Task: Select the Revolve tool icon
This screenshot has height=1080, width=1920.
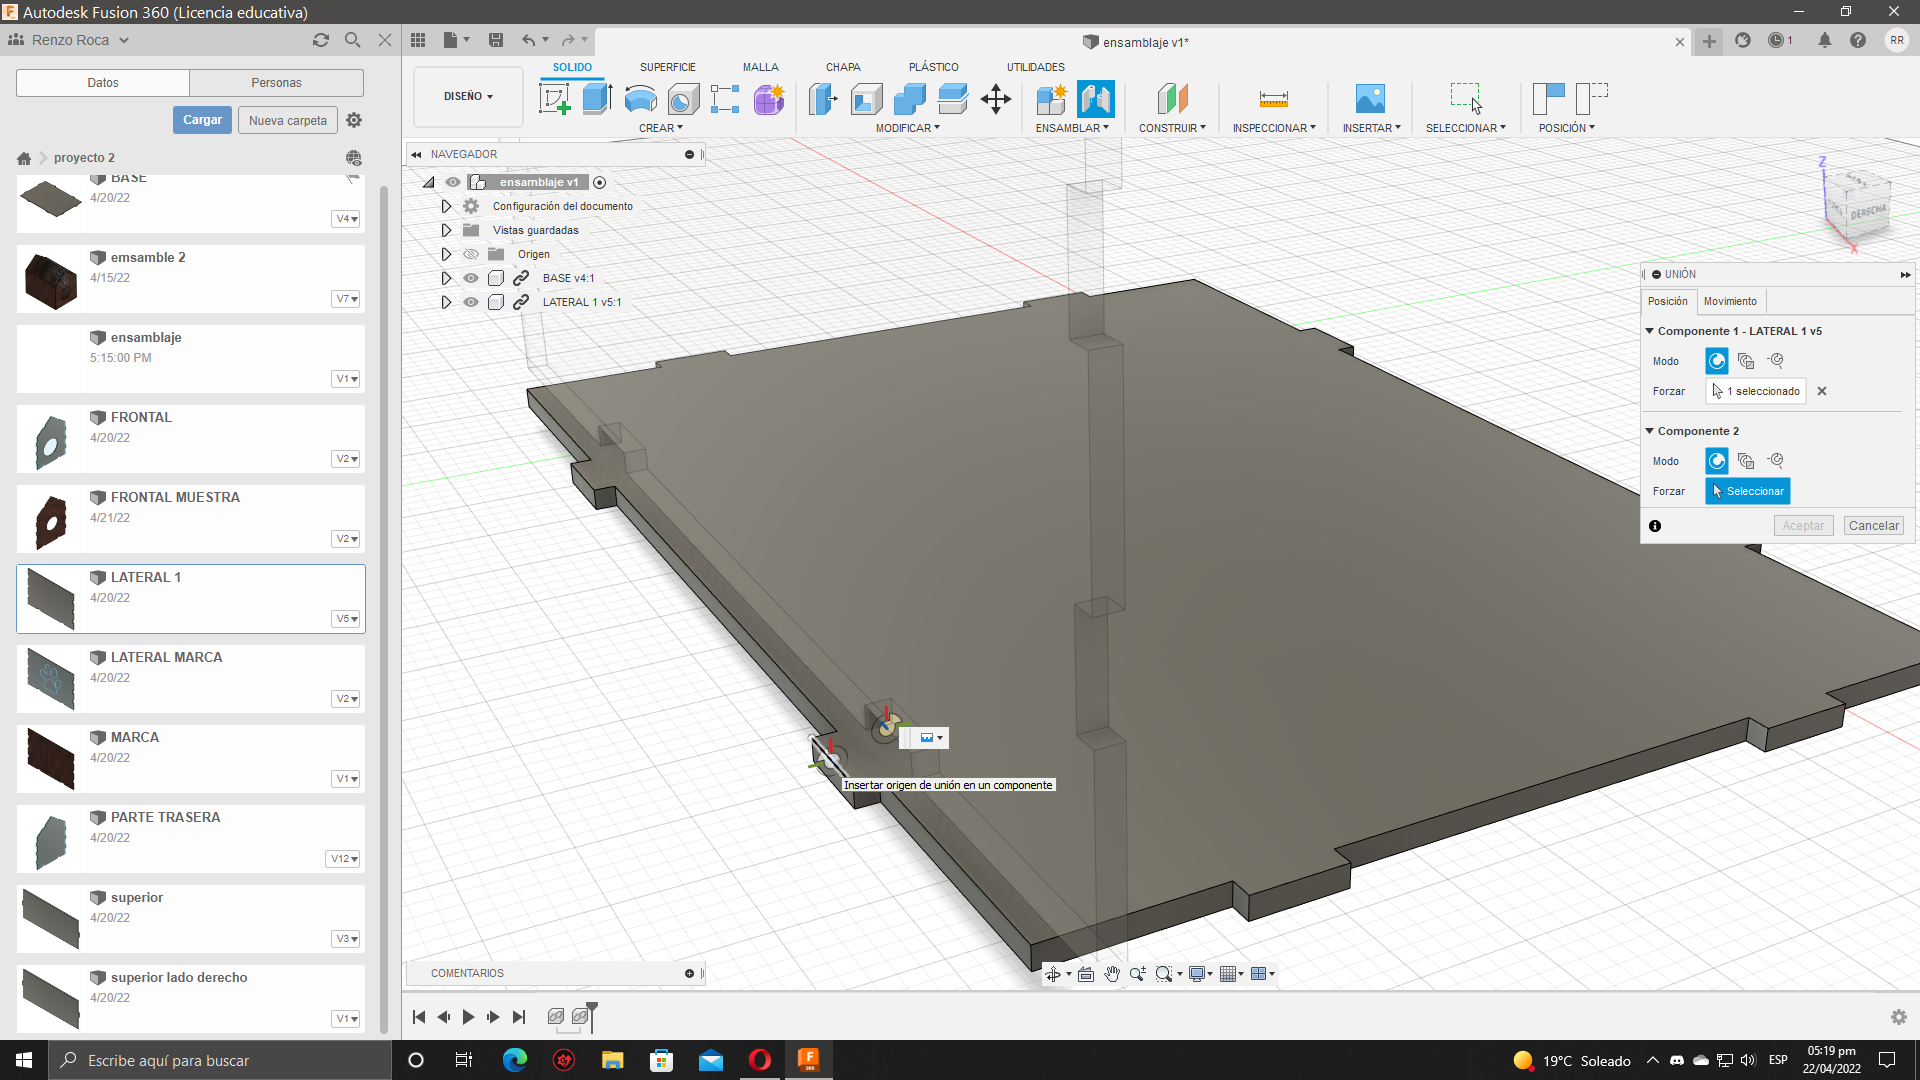Action: click(640, 99)
